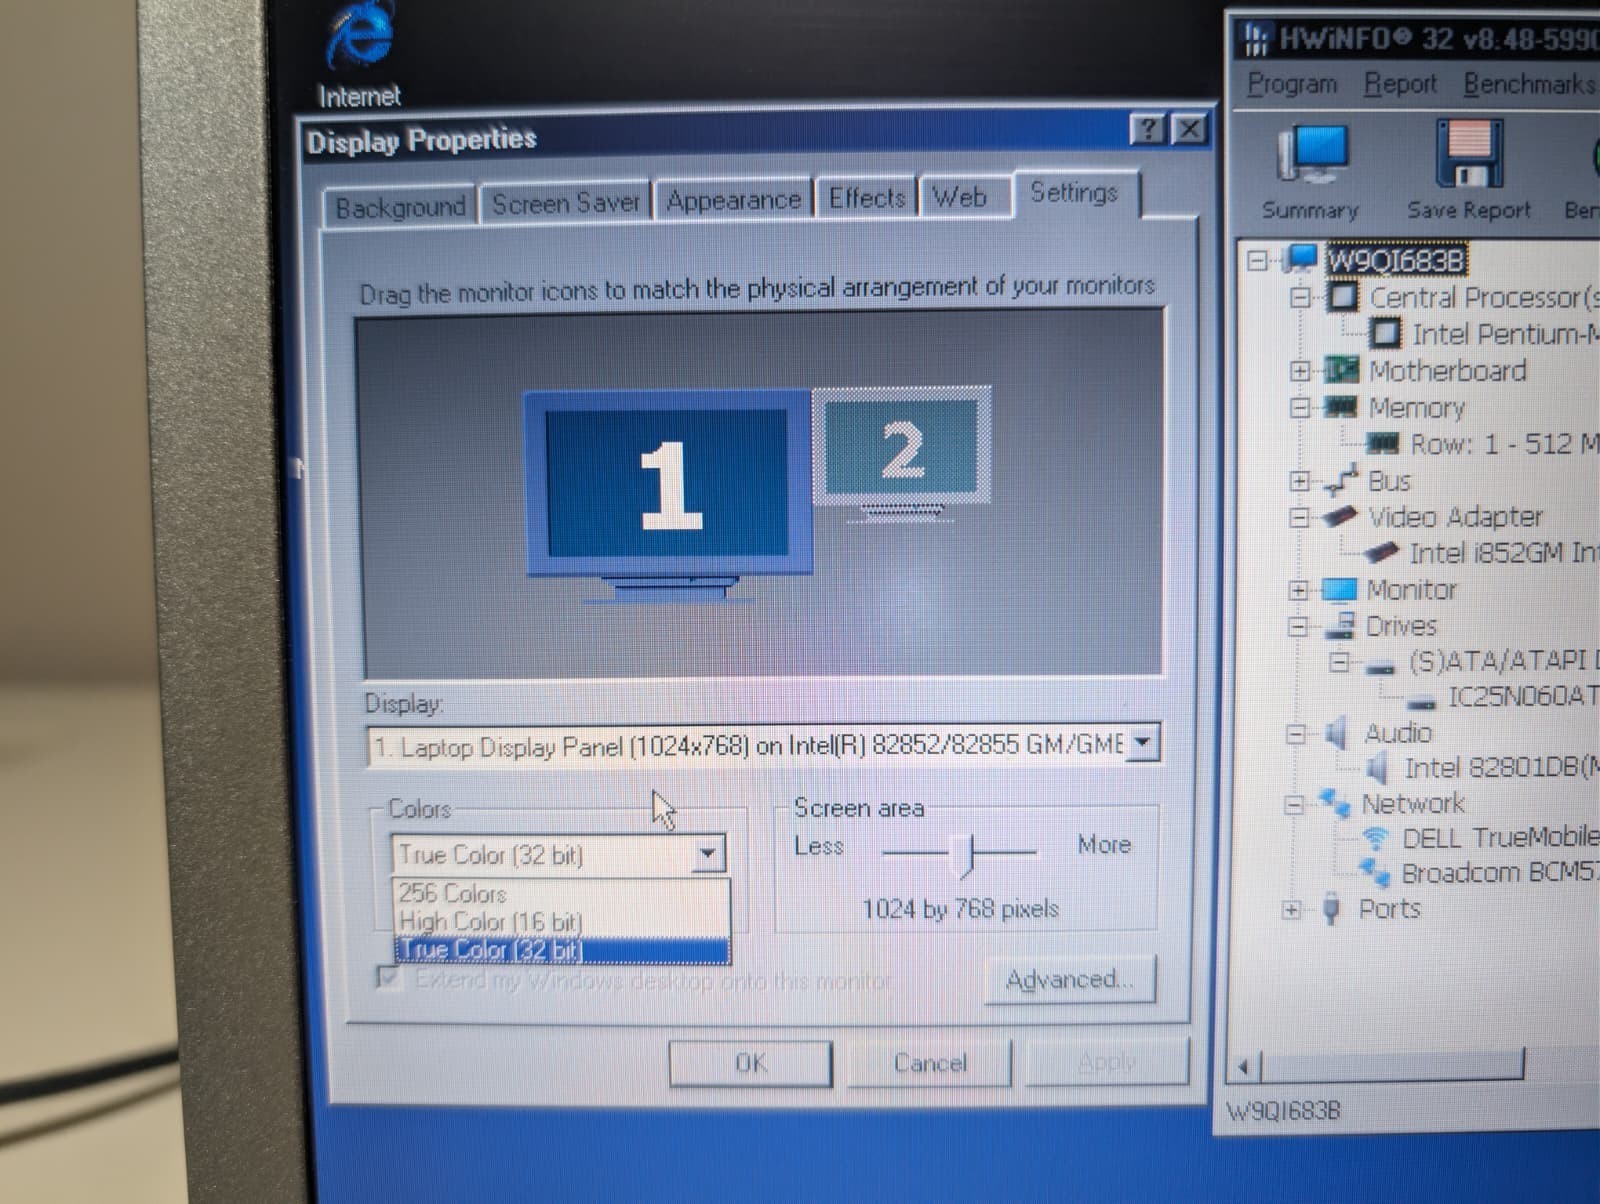Click the Bus icon in tree
1600x1204 pixels.
click(x=1340, y=480)
